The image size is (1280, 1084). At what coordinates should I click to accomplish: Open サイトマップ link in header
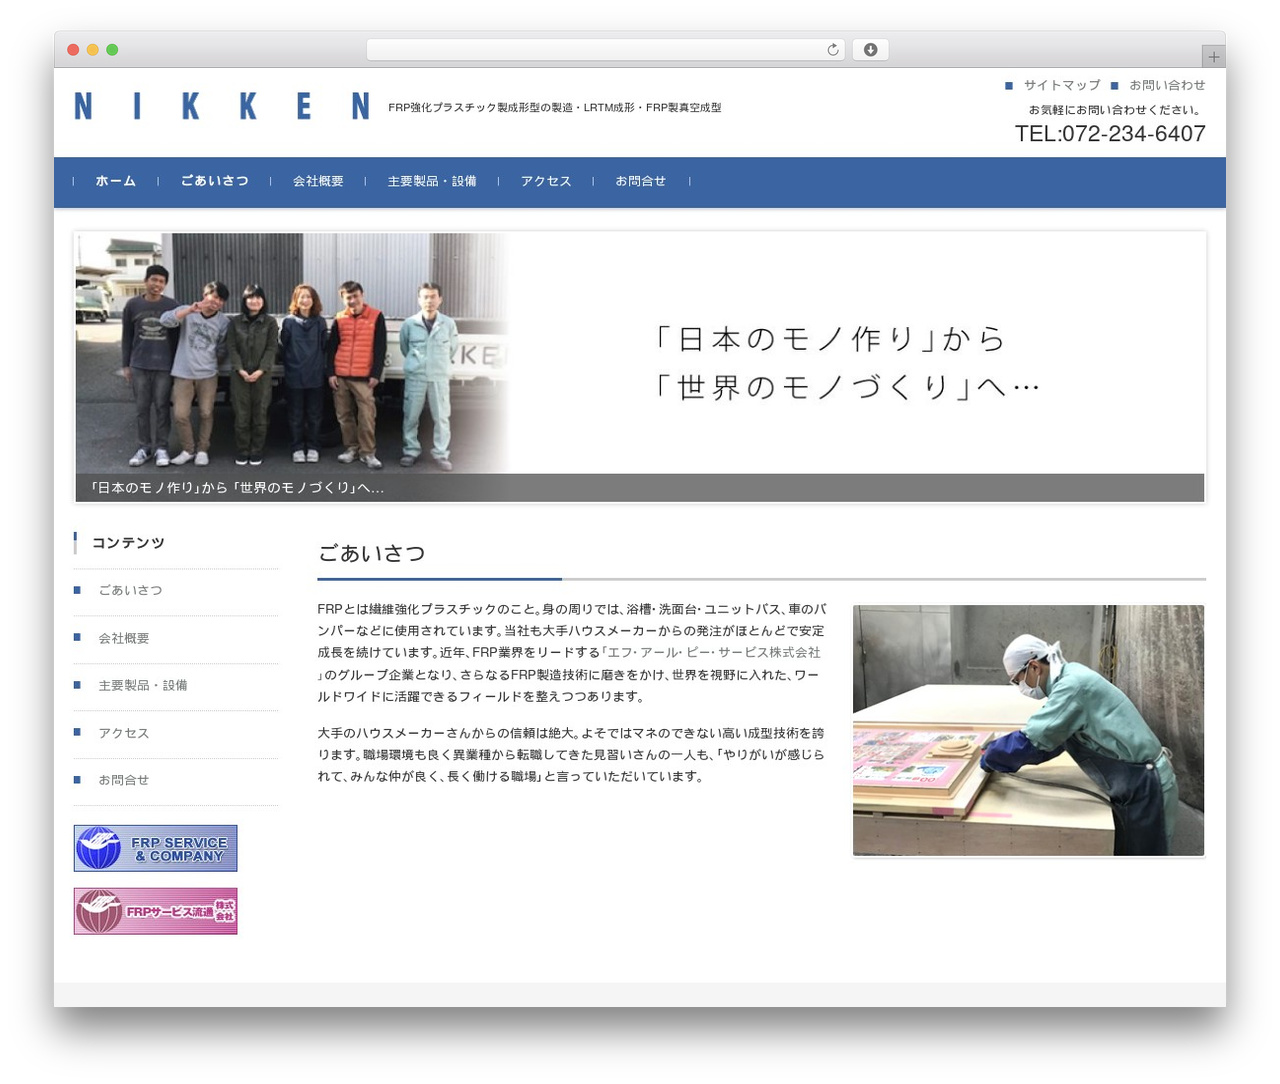click(x=1061, y=85)
